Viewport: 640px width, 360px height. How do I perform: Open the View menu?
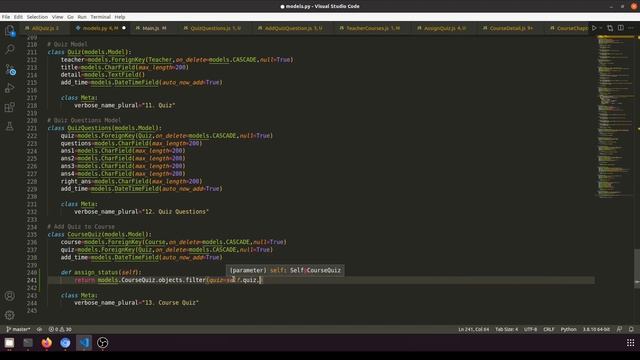coord(57,17)
